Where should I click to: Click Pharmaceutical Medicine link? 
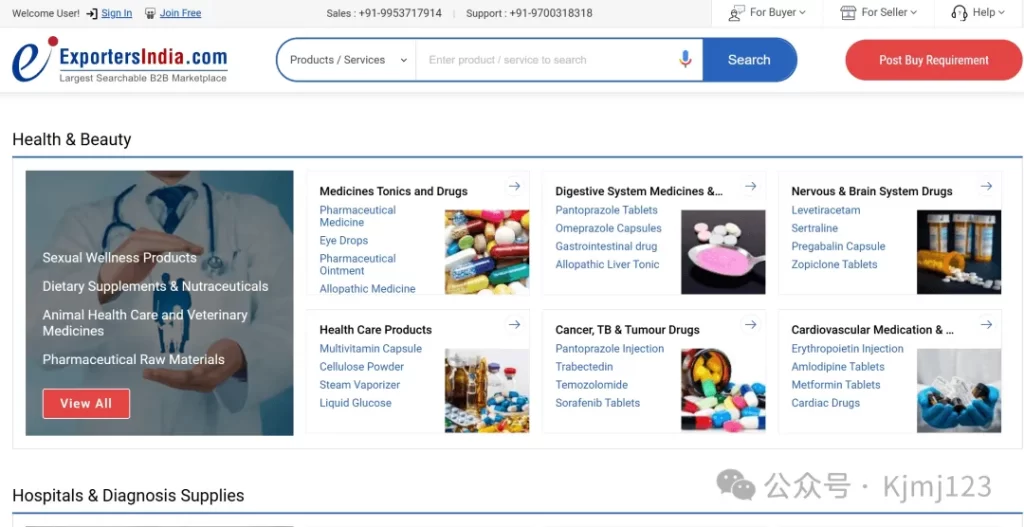pyautogui.click(x=357, y=216)
